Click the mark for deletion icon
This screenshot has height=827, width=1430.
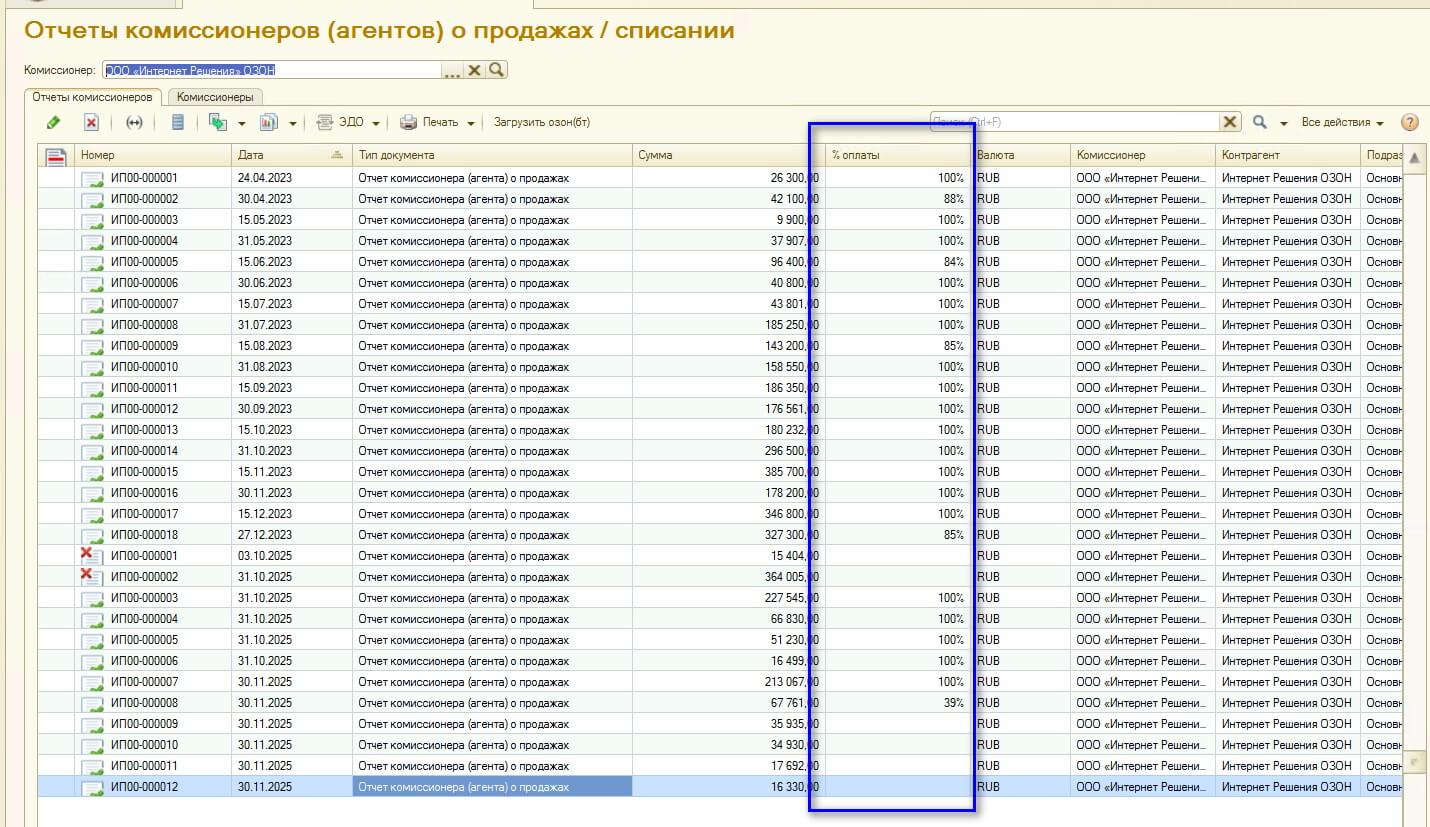pyautogui.click(x=91, y=122)
